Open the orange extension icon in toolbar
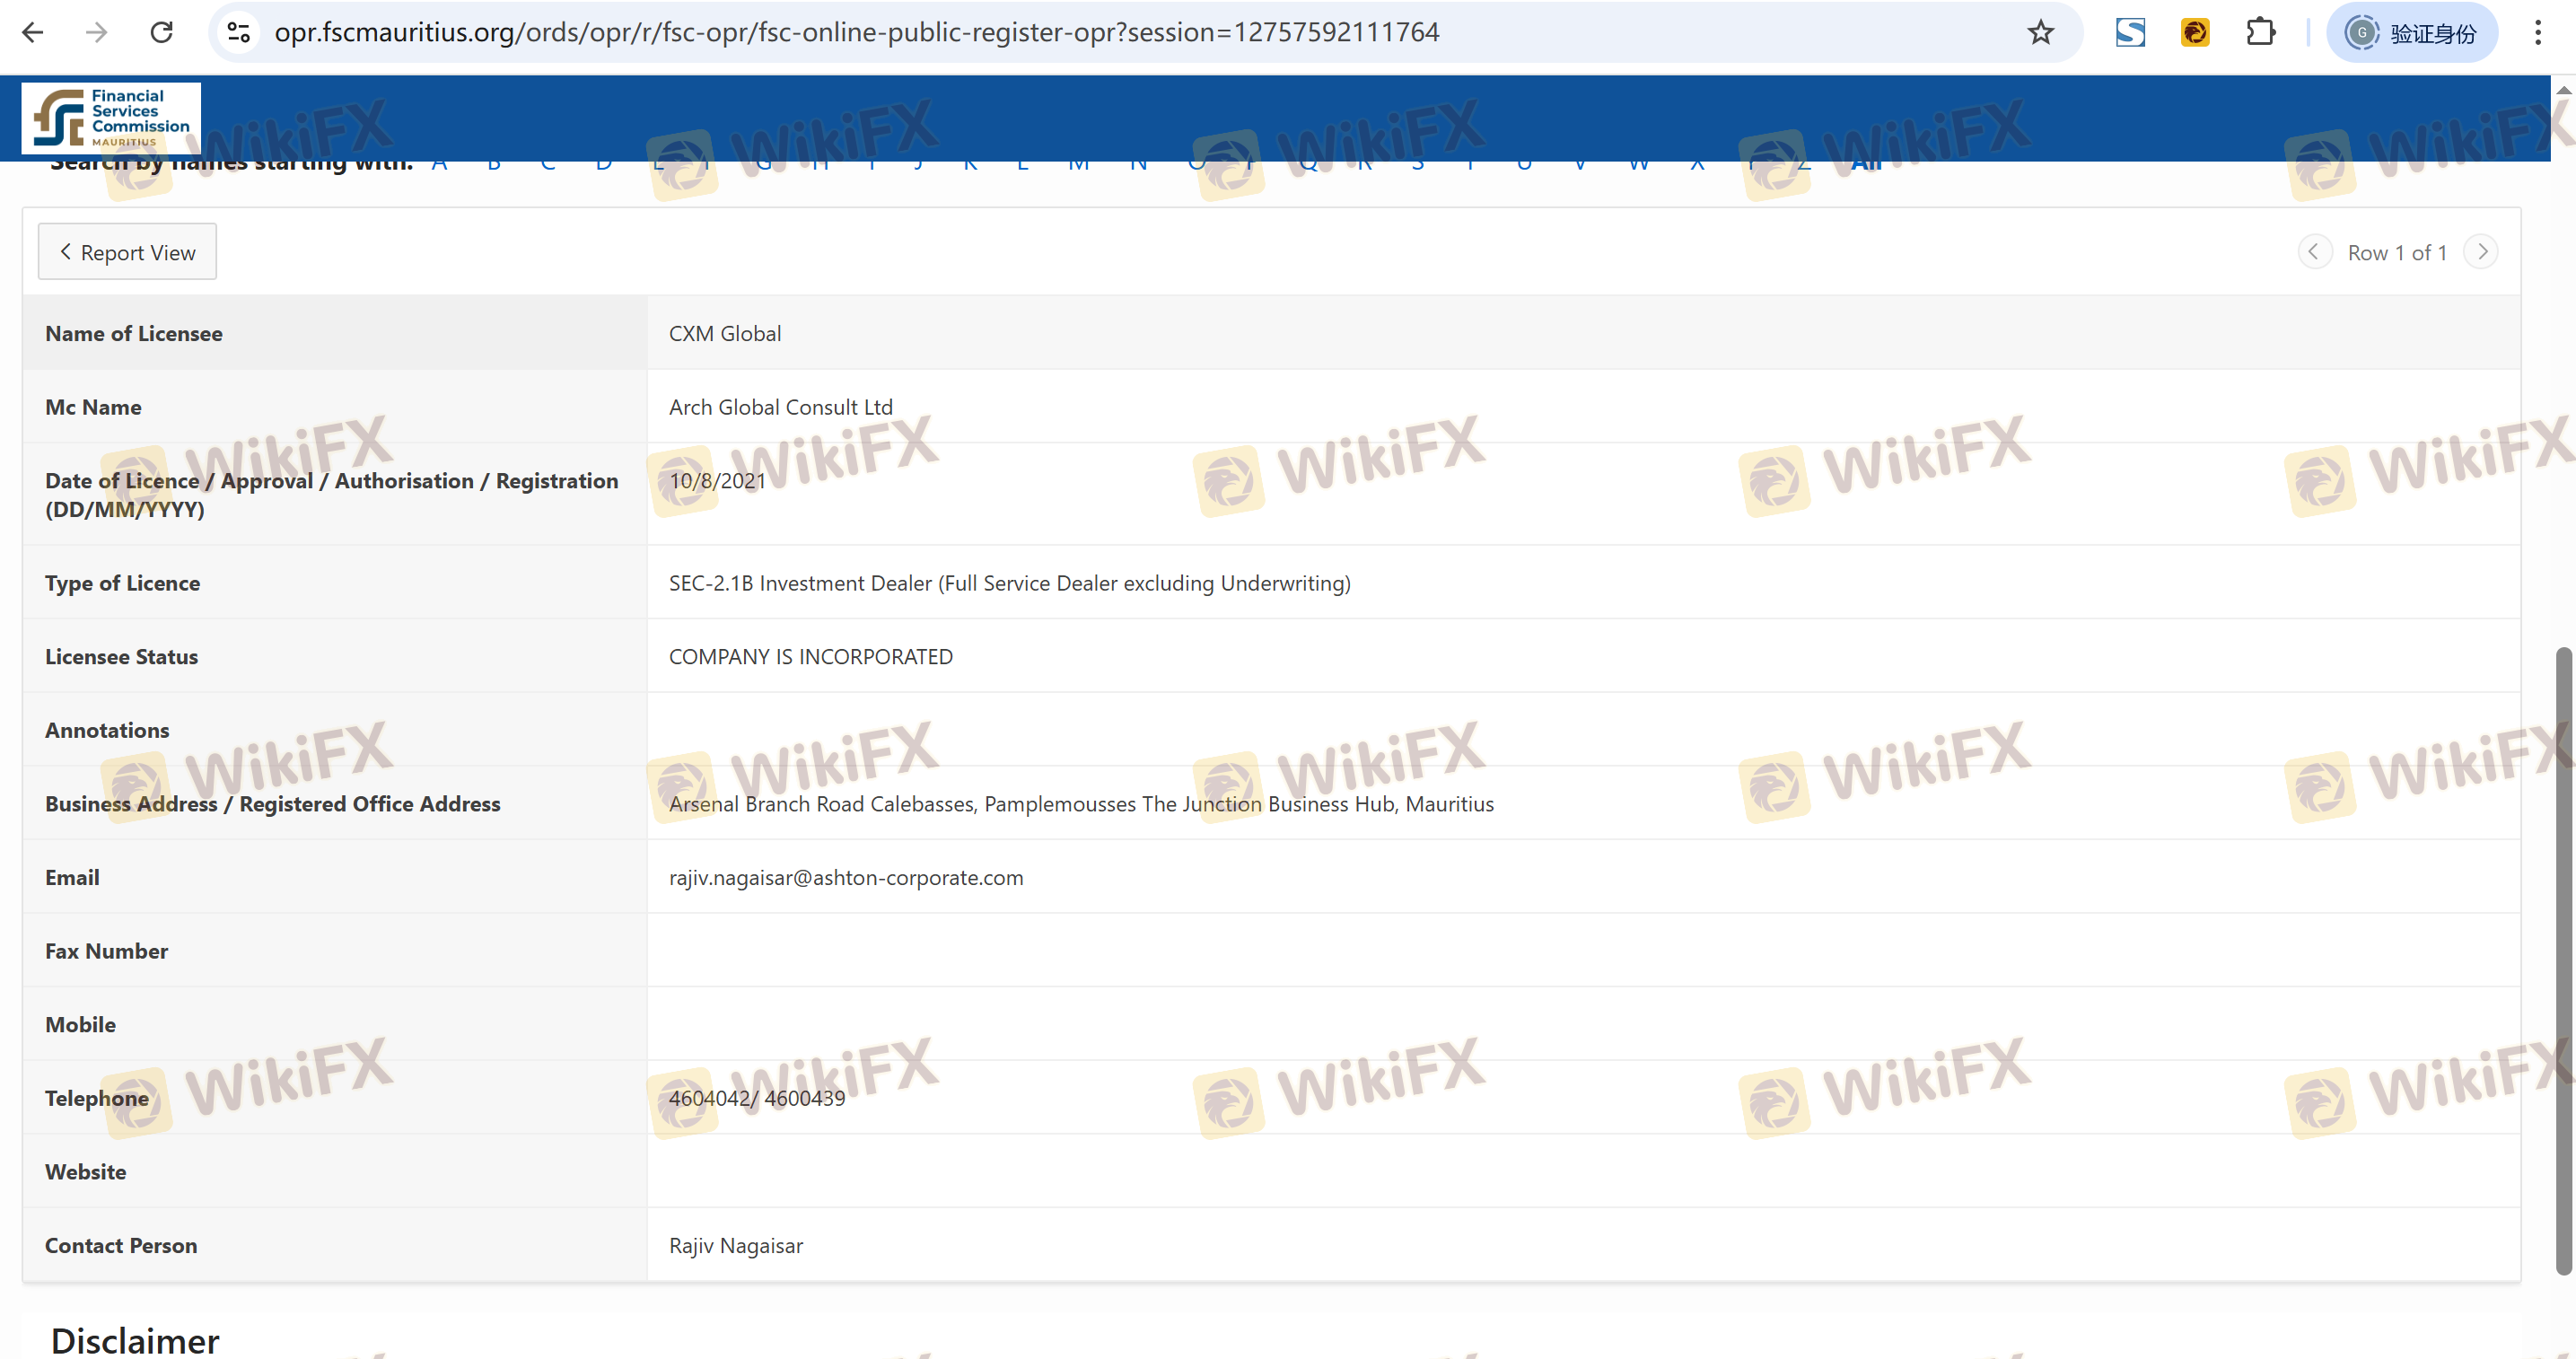Image resolution: width=2576 pixels, height=1359 pixels. (2195, 33)
